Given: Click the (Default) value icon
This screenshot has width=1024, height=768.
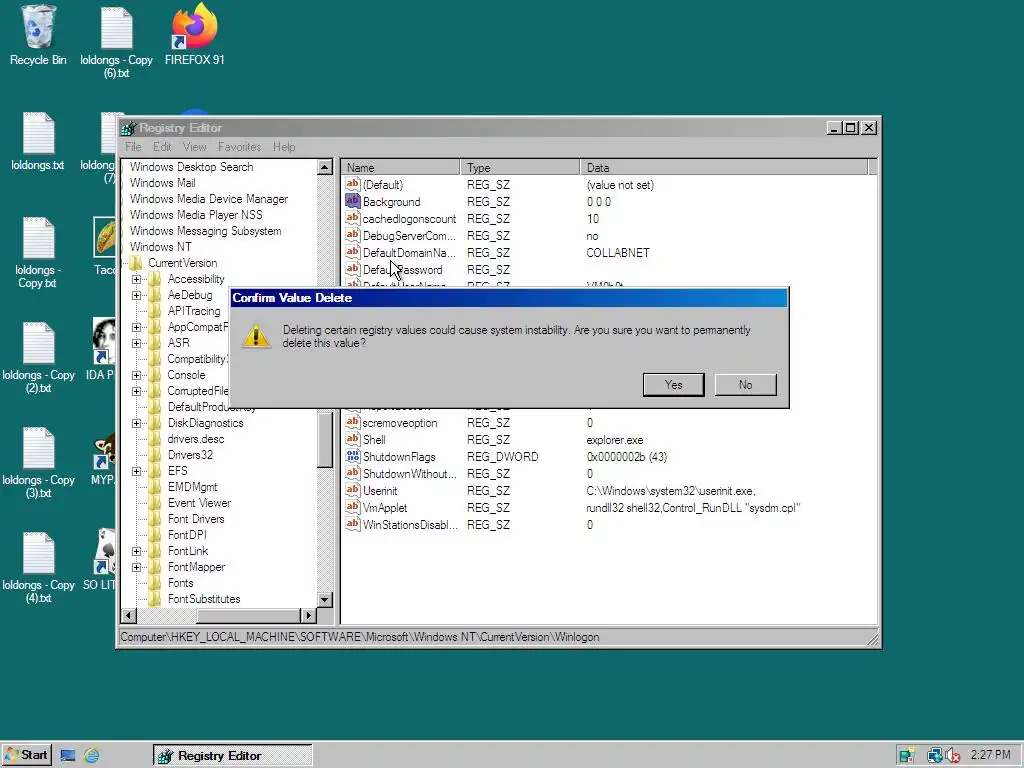Looking at the screenshot, I should [x=353, y=184].
